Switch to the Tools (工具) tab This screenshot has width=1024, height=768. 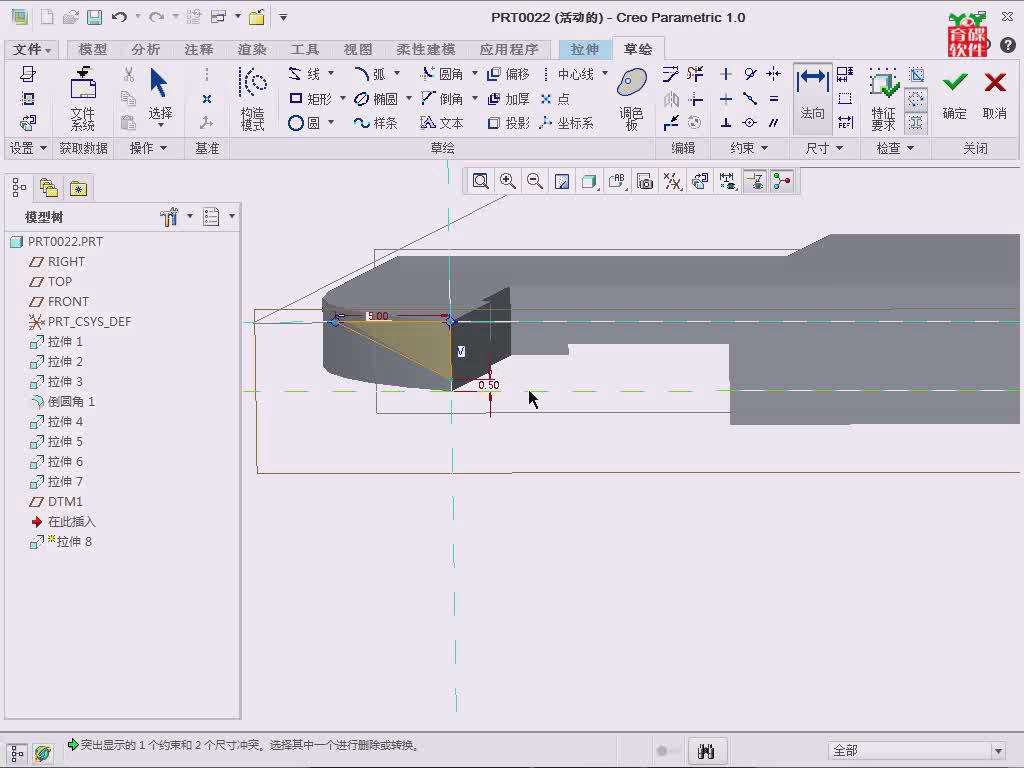click(x=304, y=50)
